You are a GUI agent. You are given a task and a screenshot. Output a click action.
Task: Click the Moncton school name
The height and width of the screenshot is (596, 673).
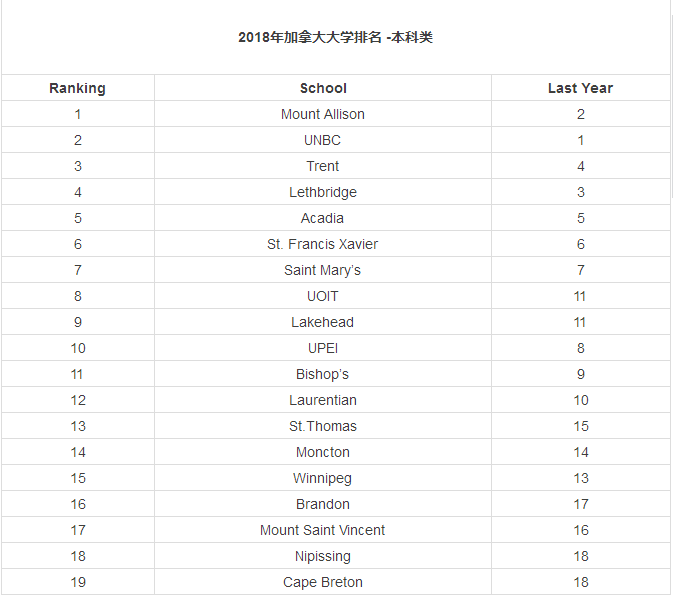[x=323, y=452]
